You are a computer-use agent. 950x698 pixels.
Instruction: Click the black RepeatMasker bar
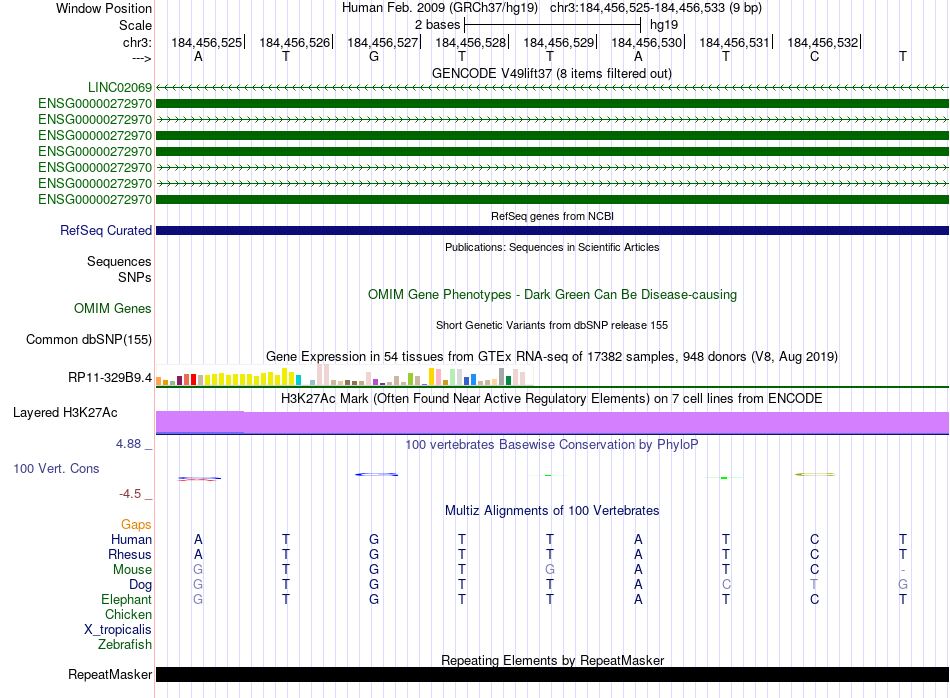[552, 674]
